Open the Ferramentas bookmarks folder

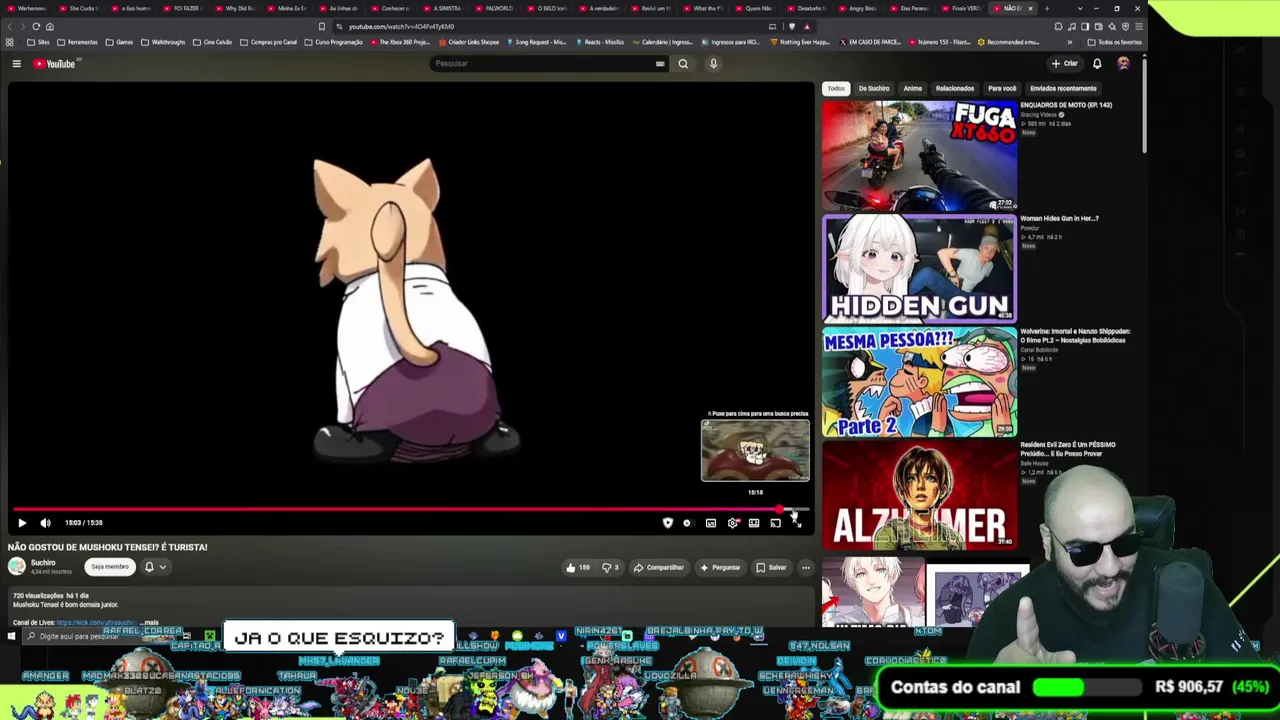tap(76, 42)
